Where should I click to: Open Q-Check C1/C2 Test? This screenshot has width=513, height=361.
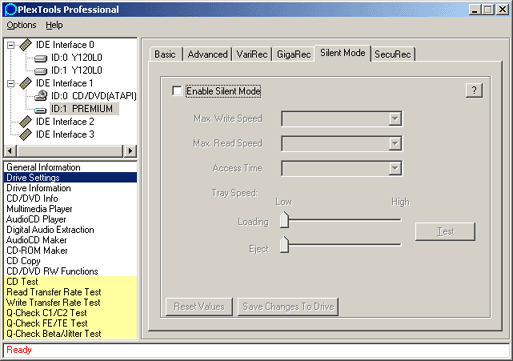click(70, 313)
